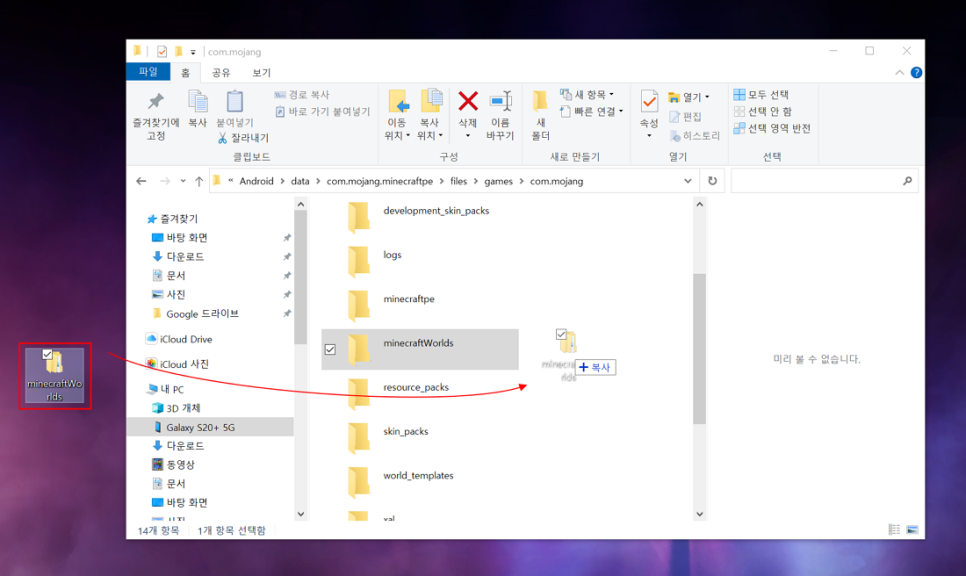
Task: Click the Forward navigation arrow
Action: tap(164, 181)
